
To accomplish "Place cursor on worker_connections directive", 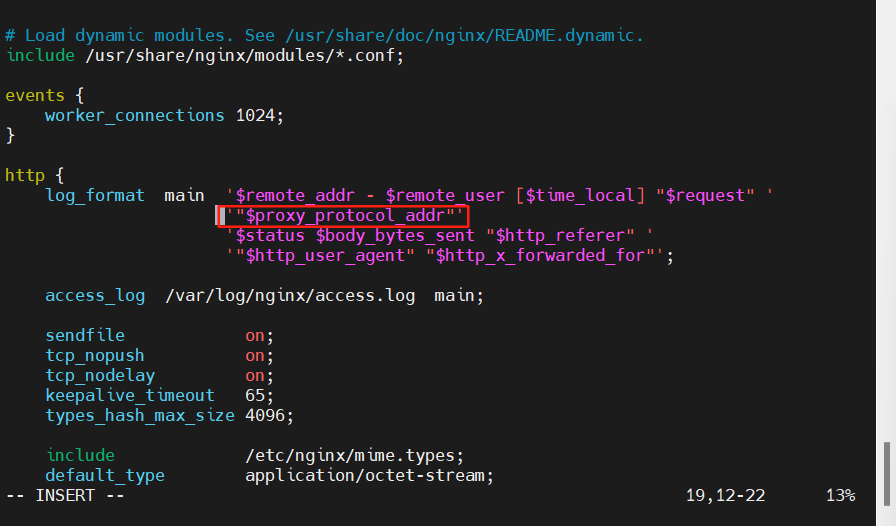I will 135,115.
